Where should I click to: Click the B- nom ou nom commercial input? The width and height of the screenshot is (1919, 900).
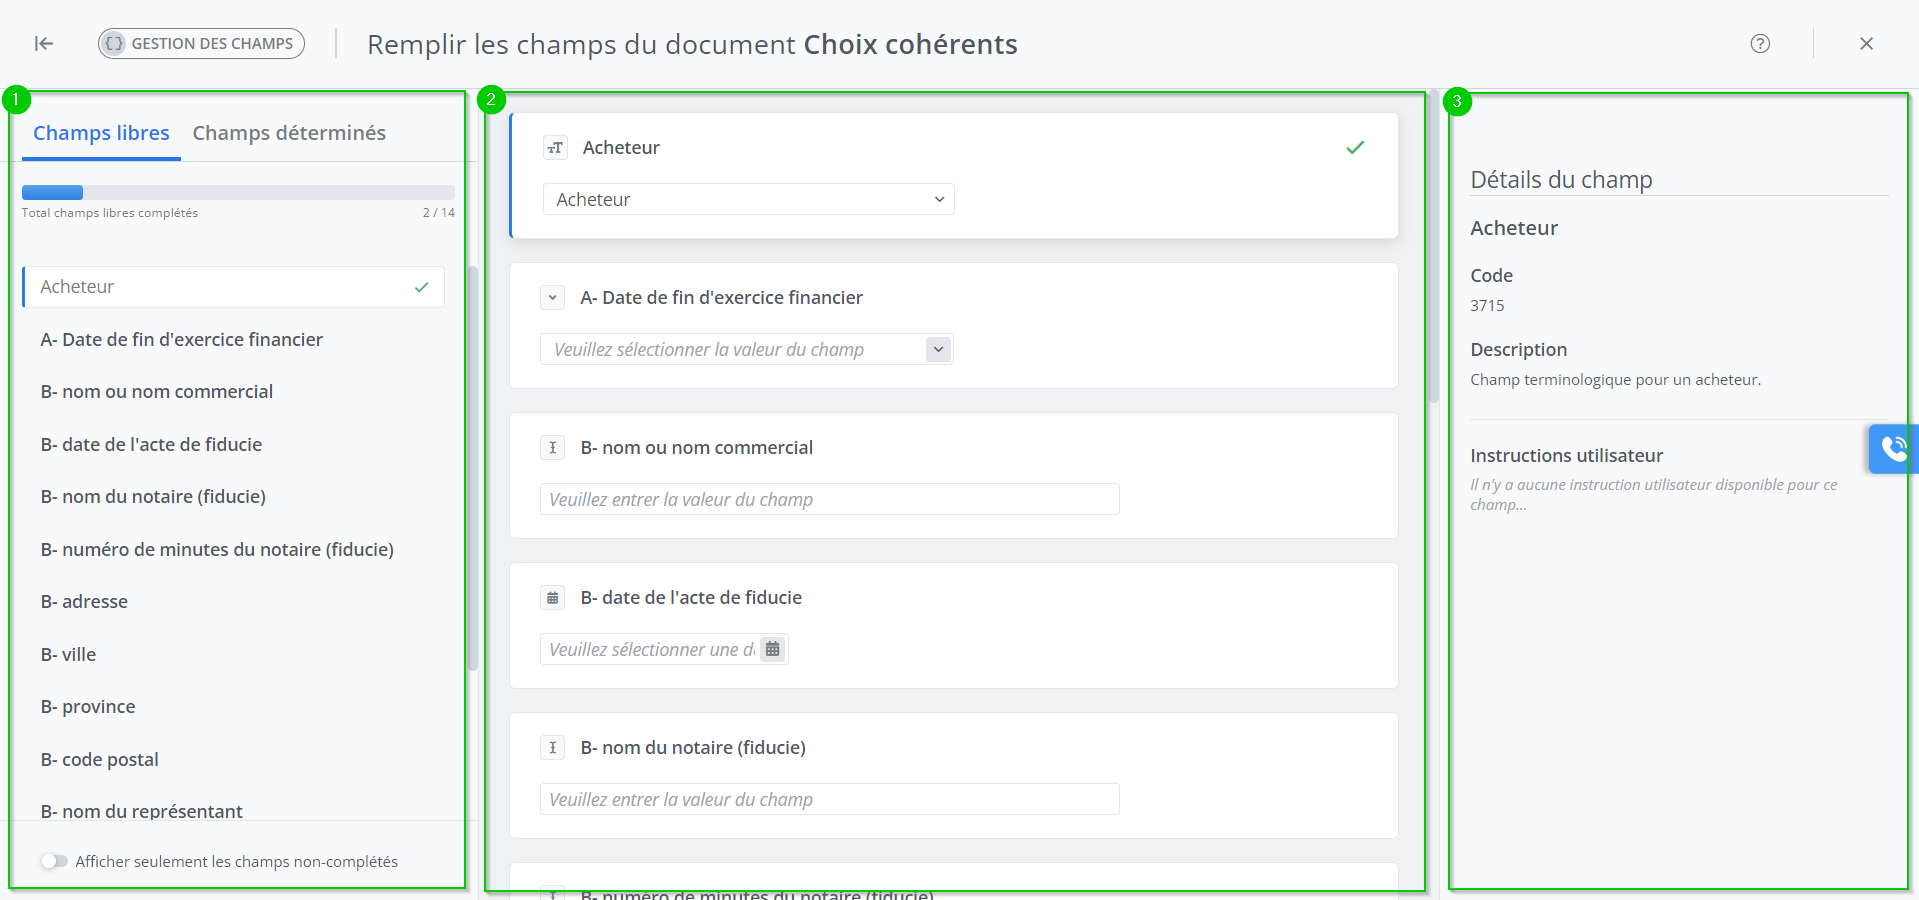point(829,499)
